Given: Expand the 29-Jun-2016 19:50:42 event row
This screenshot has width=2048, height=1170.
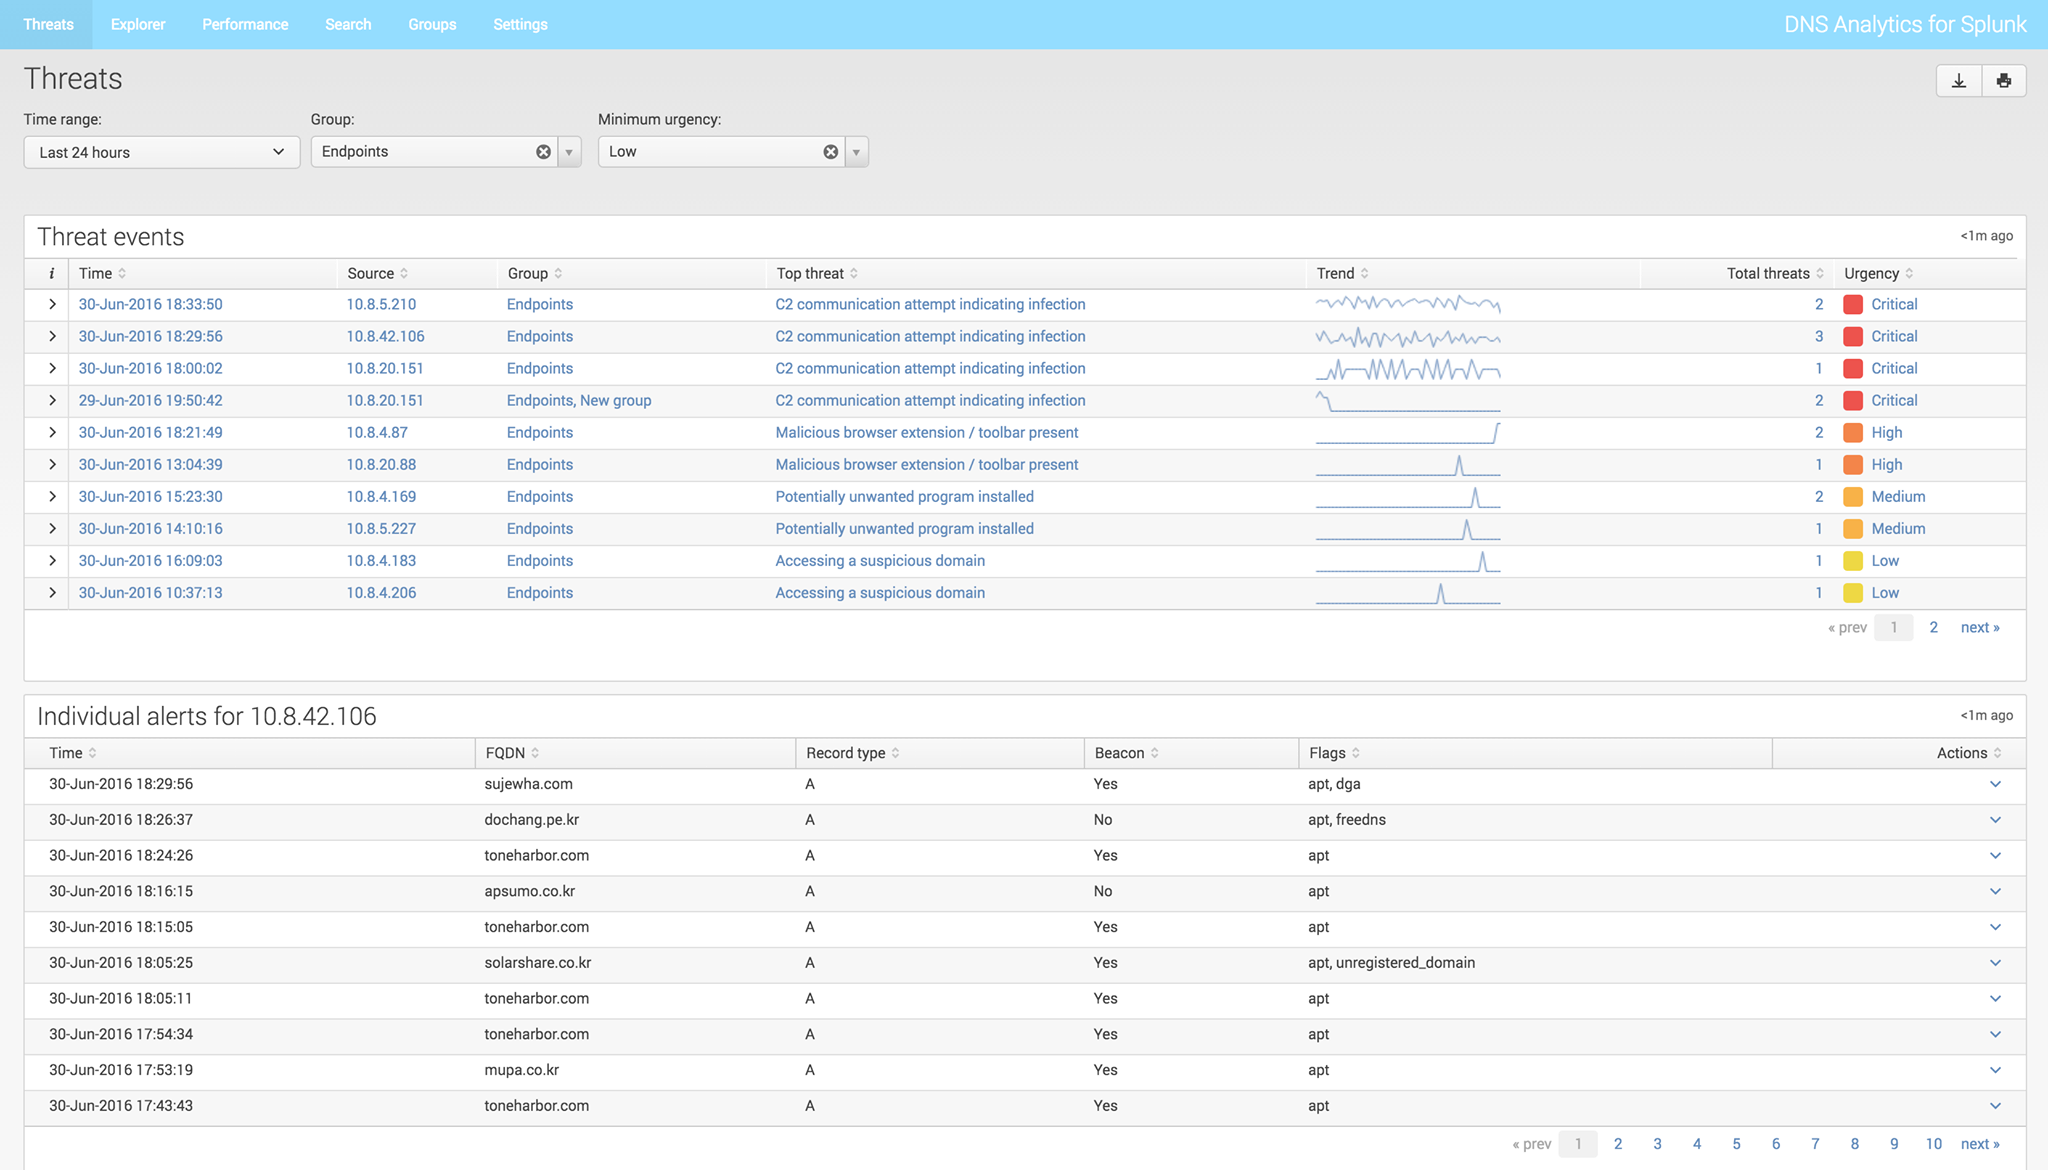Looking at the screenshot, I should click(52, 400).
